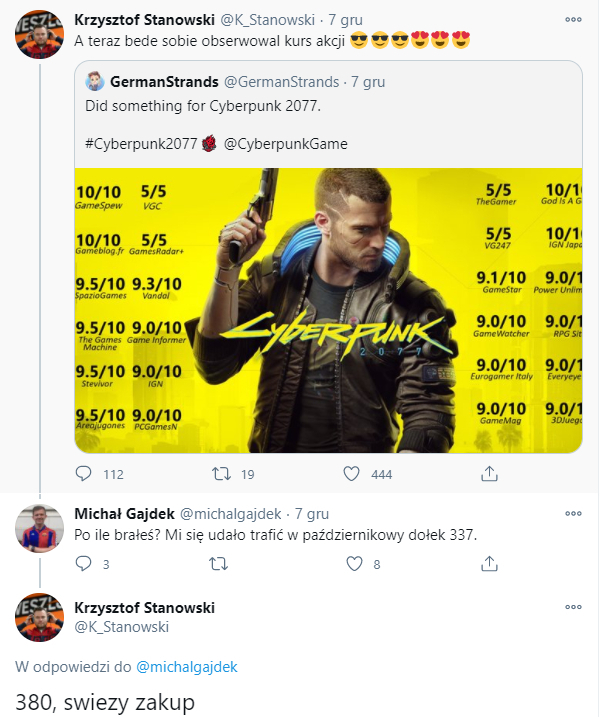
Task: Open more options on Gajdek's reply
Action: (x=573, y=513)
